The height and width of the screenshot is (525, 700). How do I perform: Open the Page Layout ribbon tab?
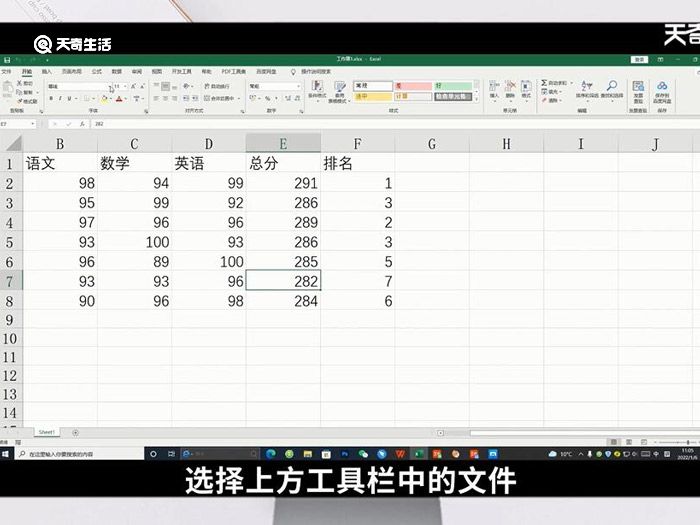coord(71,71)
